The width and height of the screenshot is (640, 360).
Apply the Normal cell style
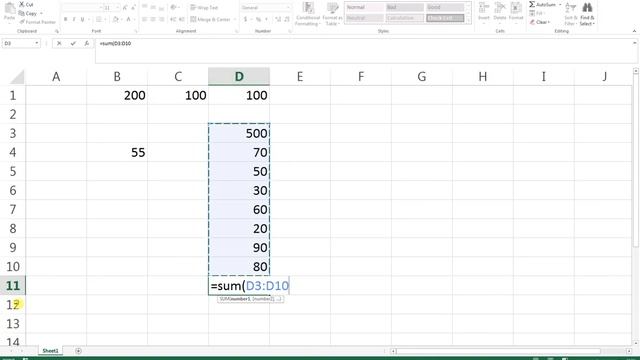click(x=365, y=7)
